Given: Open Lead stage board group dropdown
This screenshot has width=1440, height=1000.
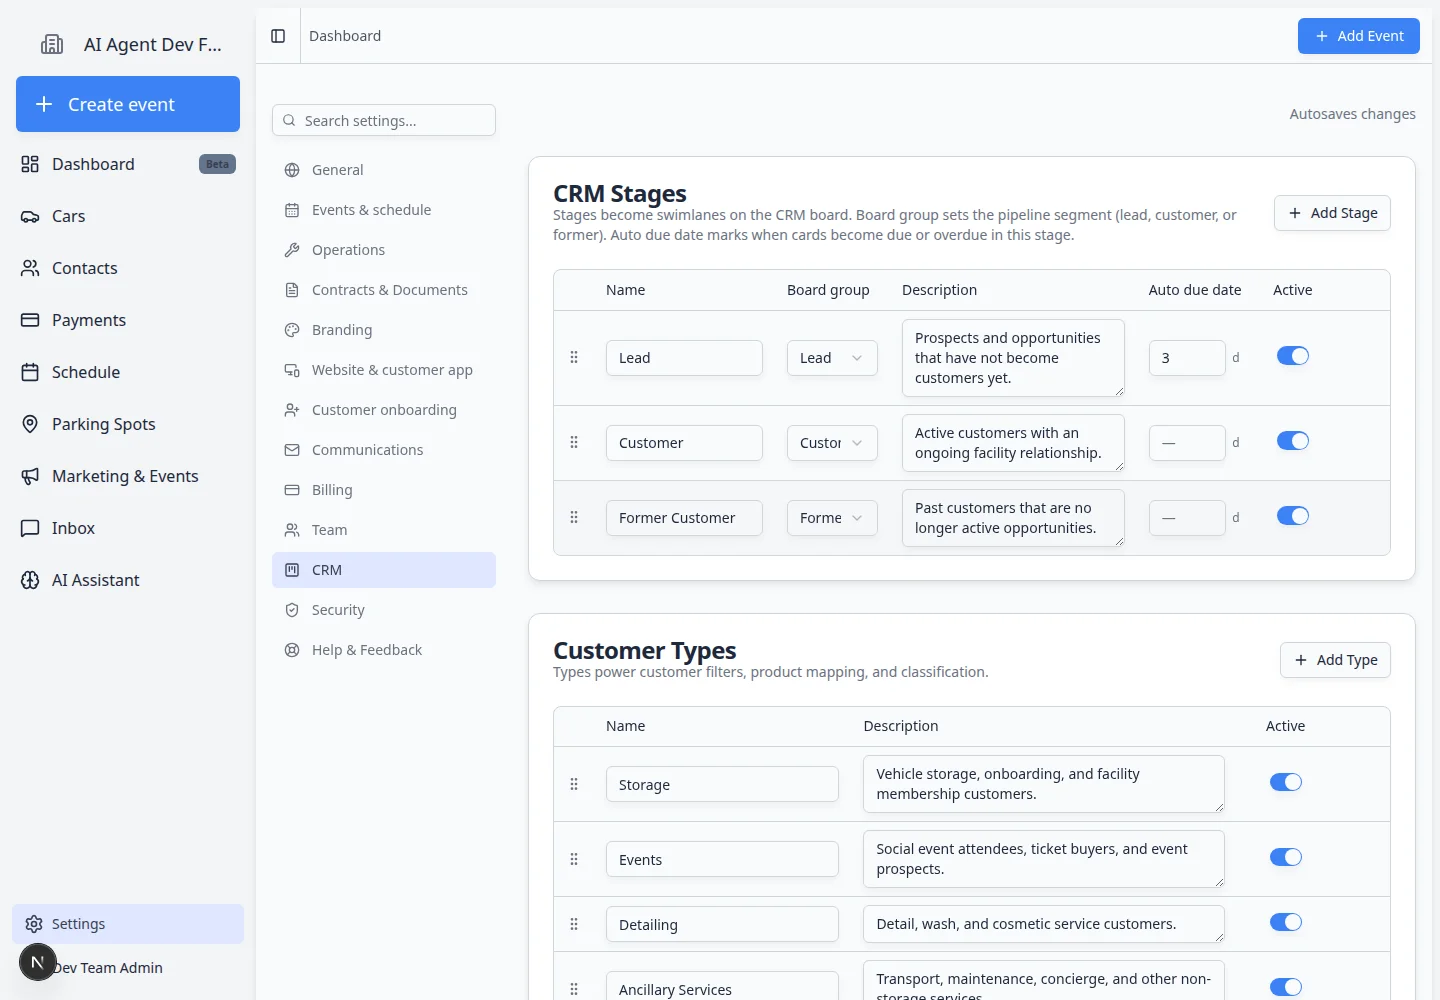Looking at the screenshot, I should (x=832, y=358).
